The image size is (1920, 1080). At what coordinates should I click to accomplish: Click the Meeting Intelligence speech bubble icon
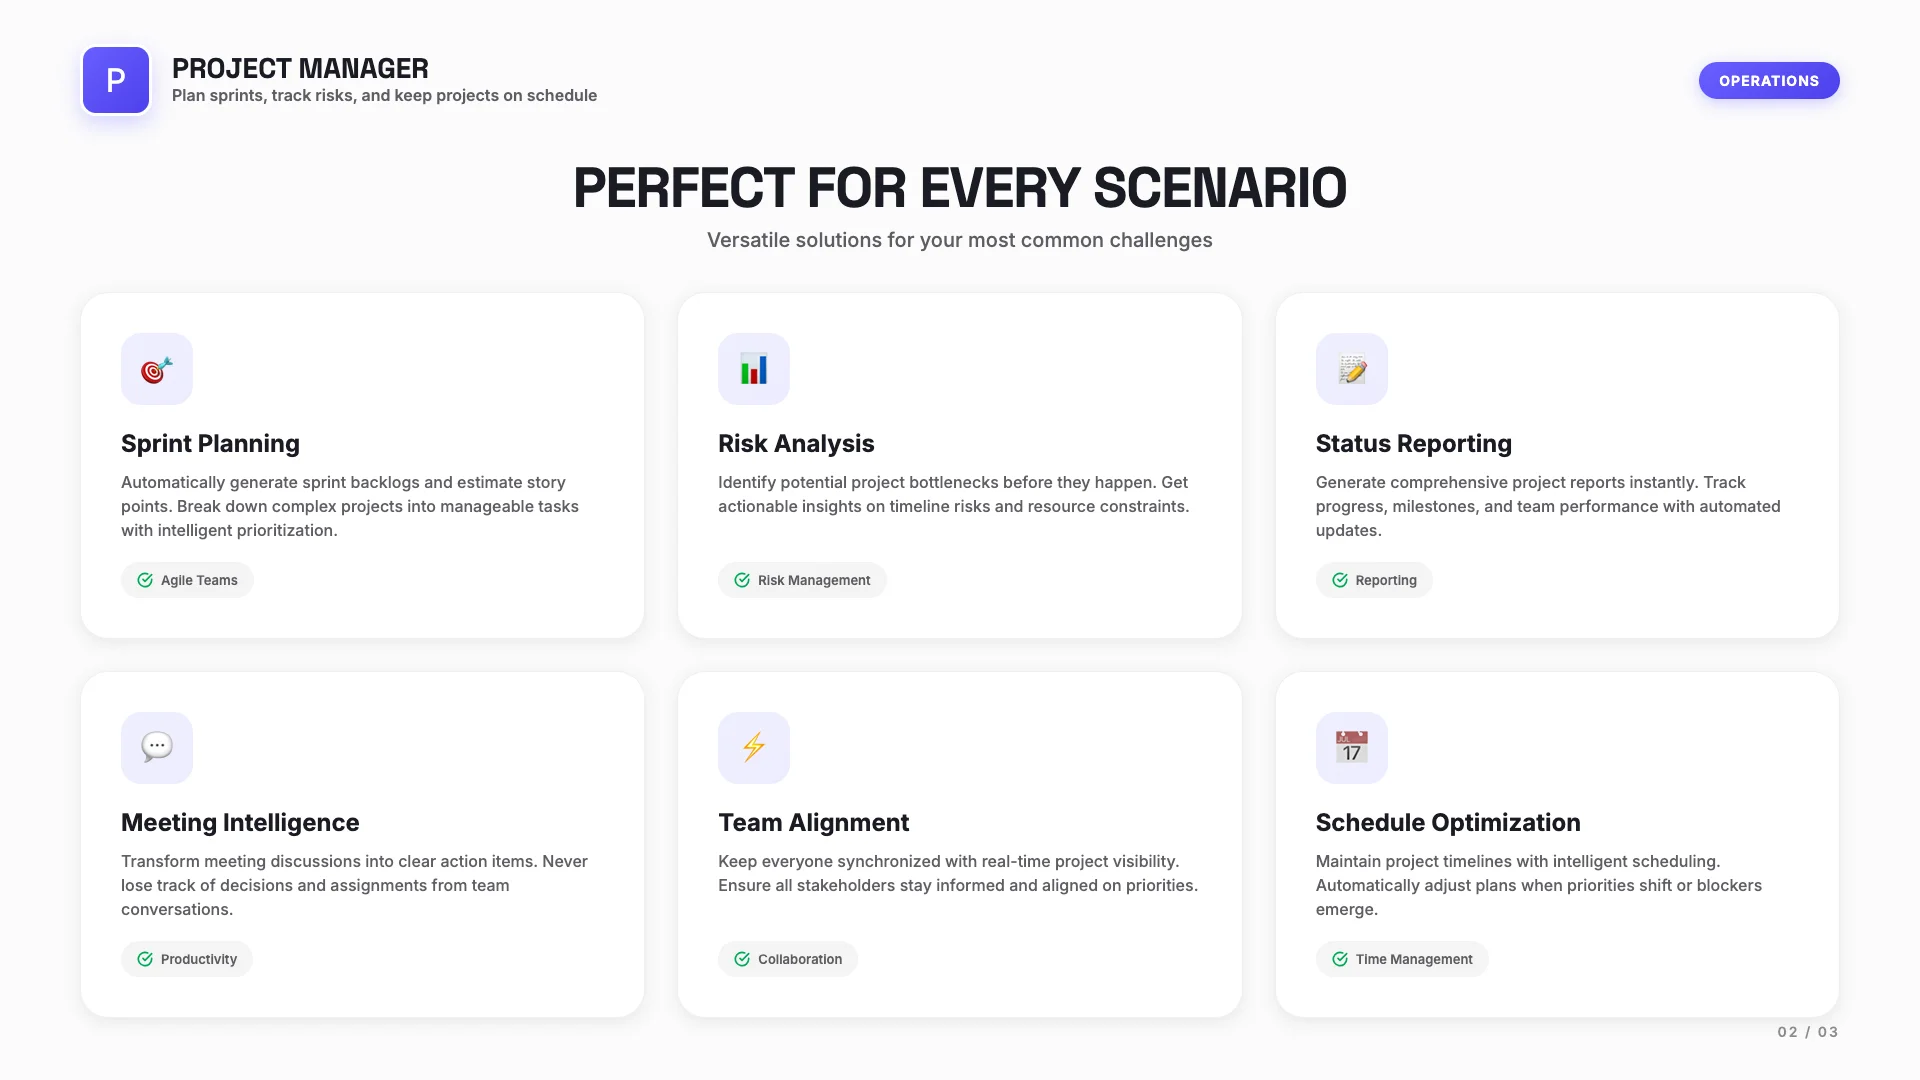(157, 748)
